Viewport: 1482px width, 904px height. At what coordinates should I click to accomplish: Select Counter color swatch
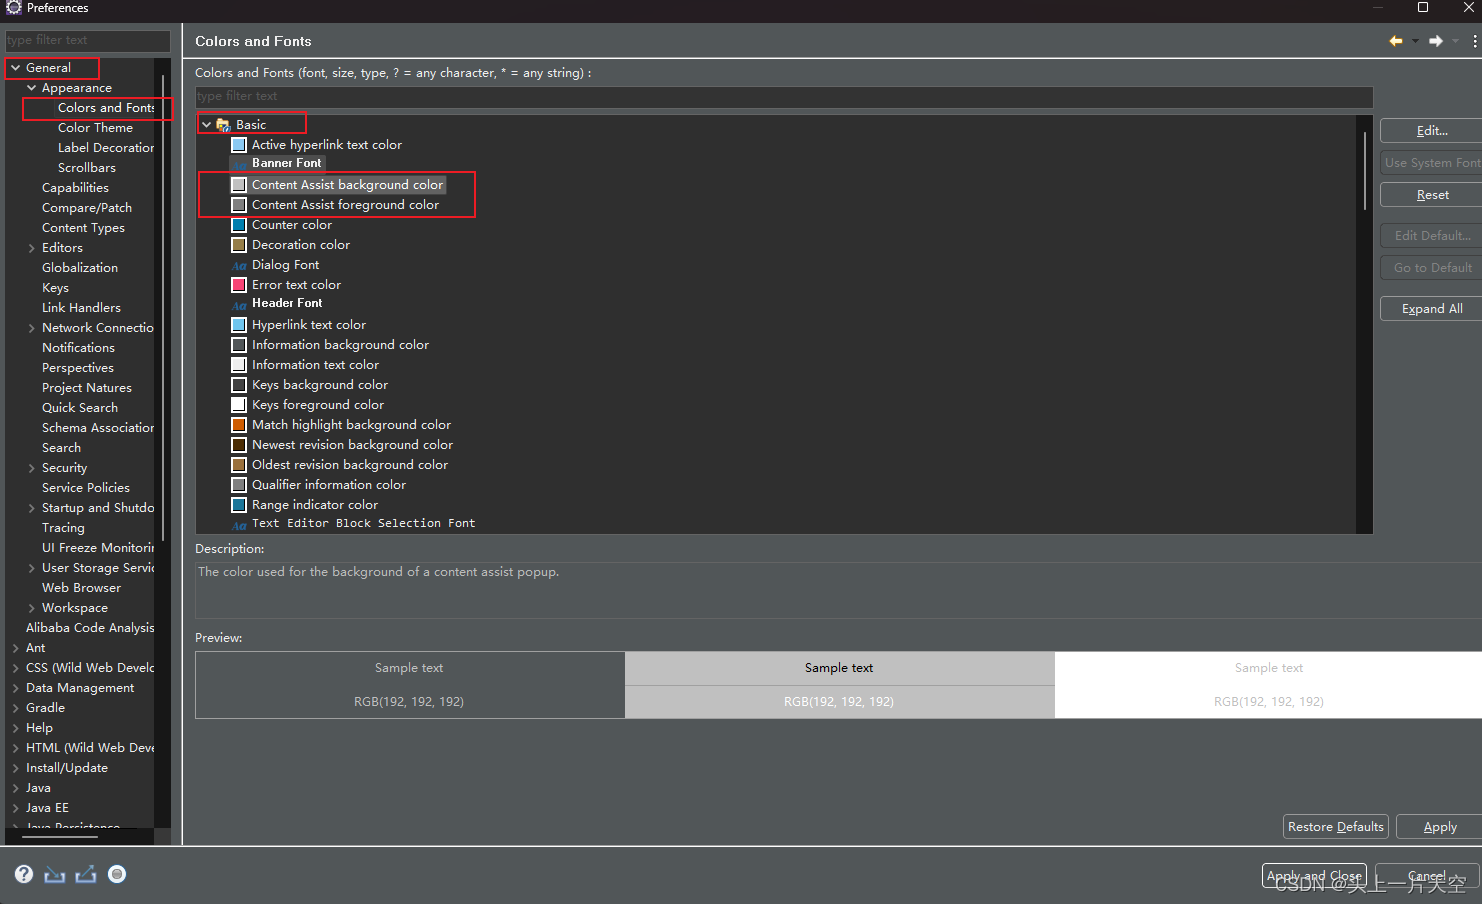point(239,225)
